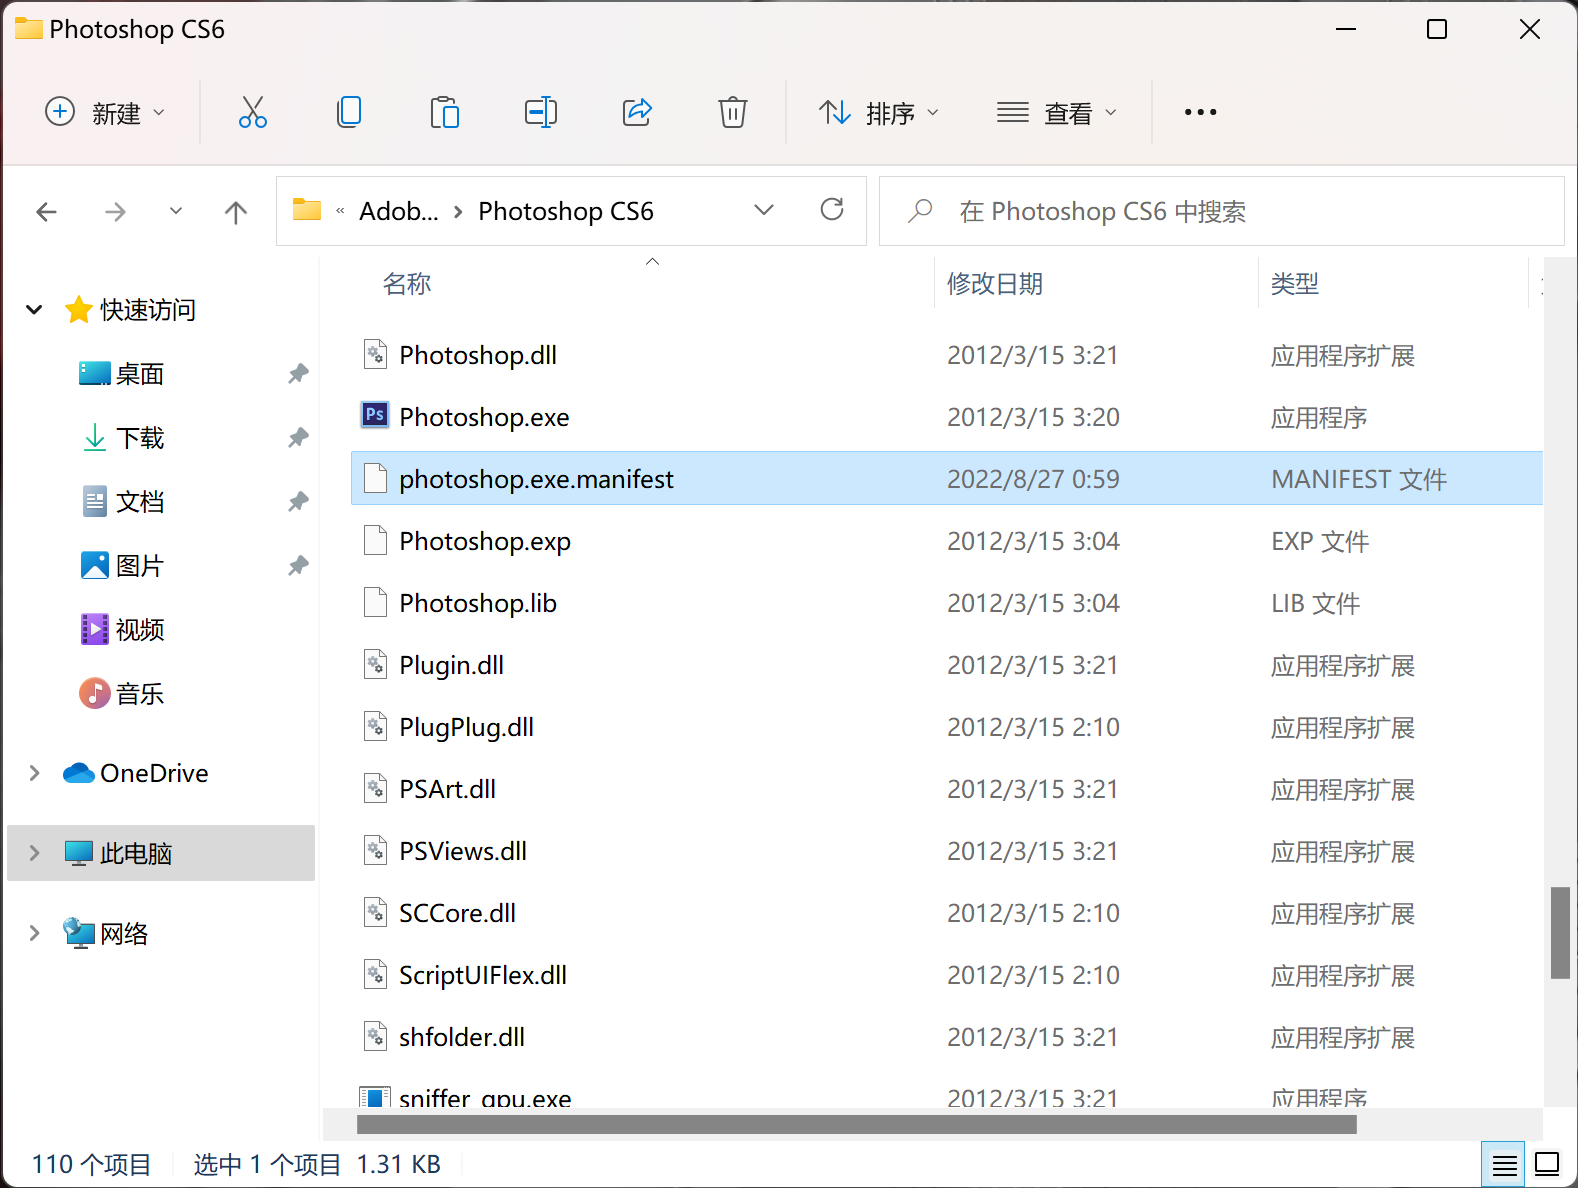1578x1188 pixels.
Task: Open 音乐 in quick access
Action: 139,694
